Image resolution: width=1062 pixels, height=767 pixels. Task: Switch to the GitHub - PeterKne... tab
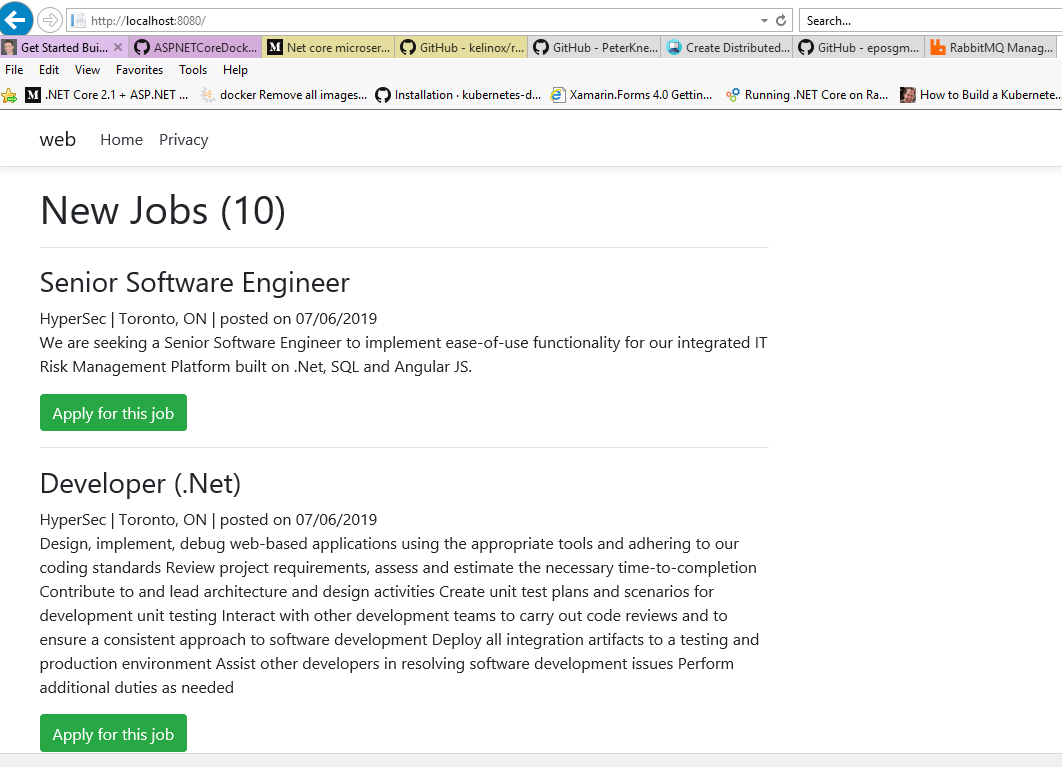coord(594,47)
